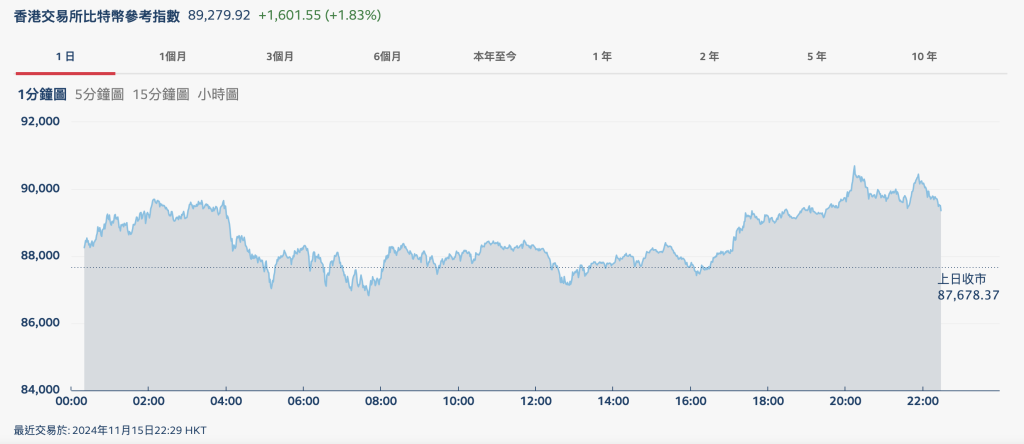Choose the 15分鐘圖 interval
Image resolution: width=1024 pixels, height=444 pixels.
point(160,94)
